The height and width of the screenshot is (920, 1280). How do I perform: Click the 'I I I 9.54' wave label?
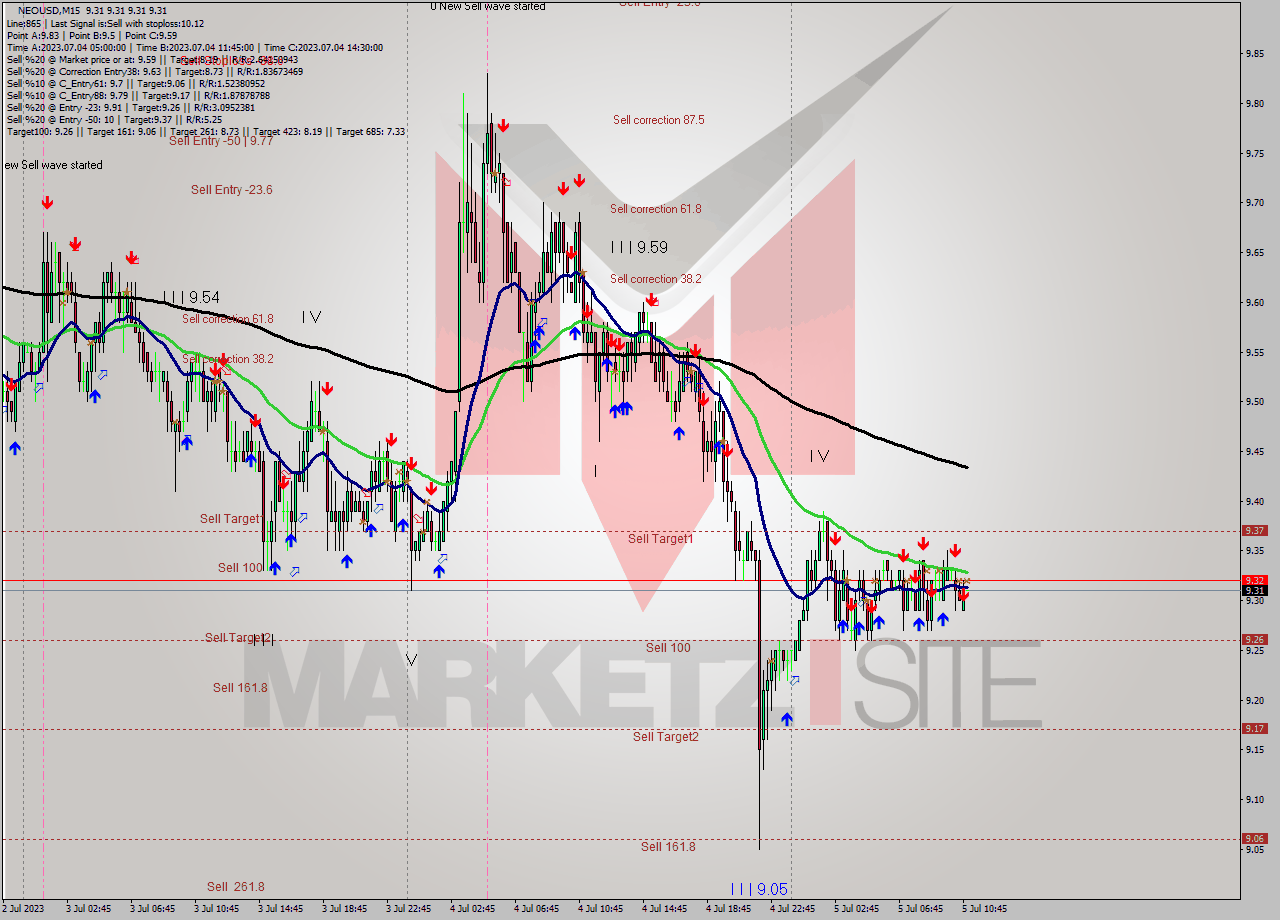[x=190, y=298]
